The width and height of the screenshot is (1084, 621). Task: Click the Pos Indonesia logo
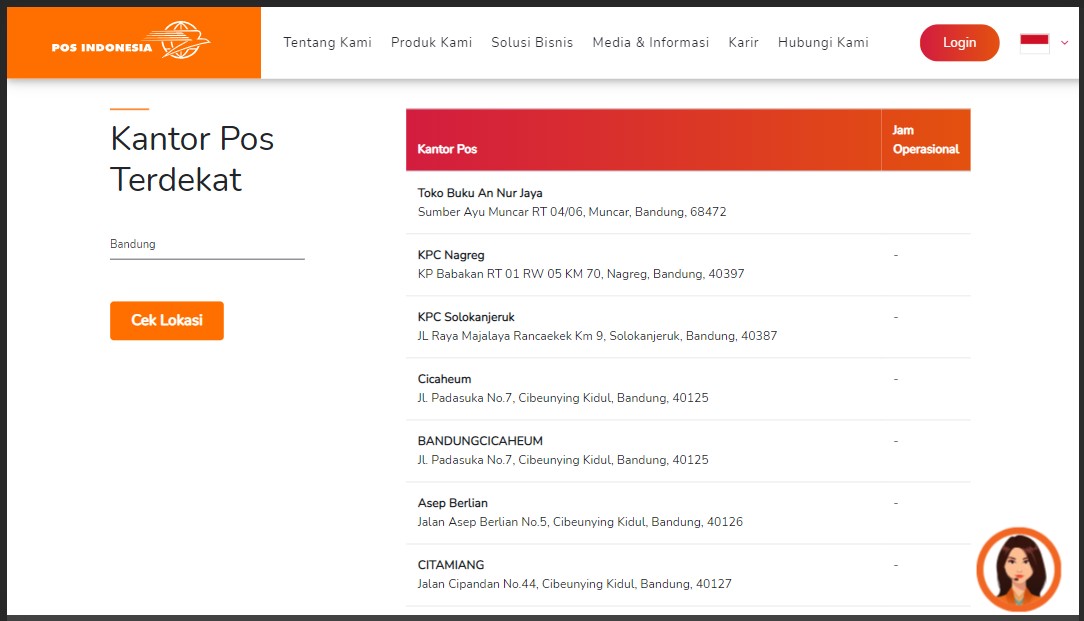[x=131, y=41]
